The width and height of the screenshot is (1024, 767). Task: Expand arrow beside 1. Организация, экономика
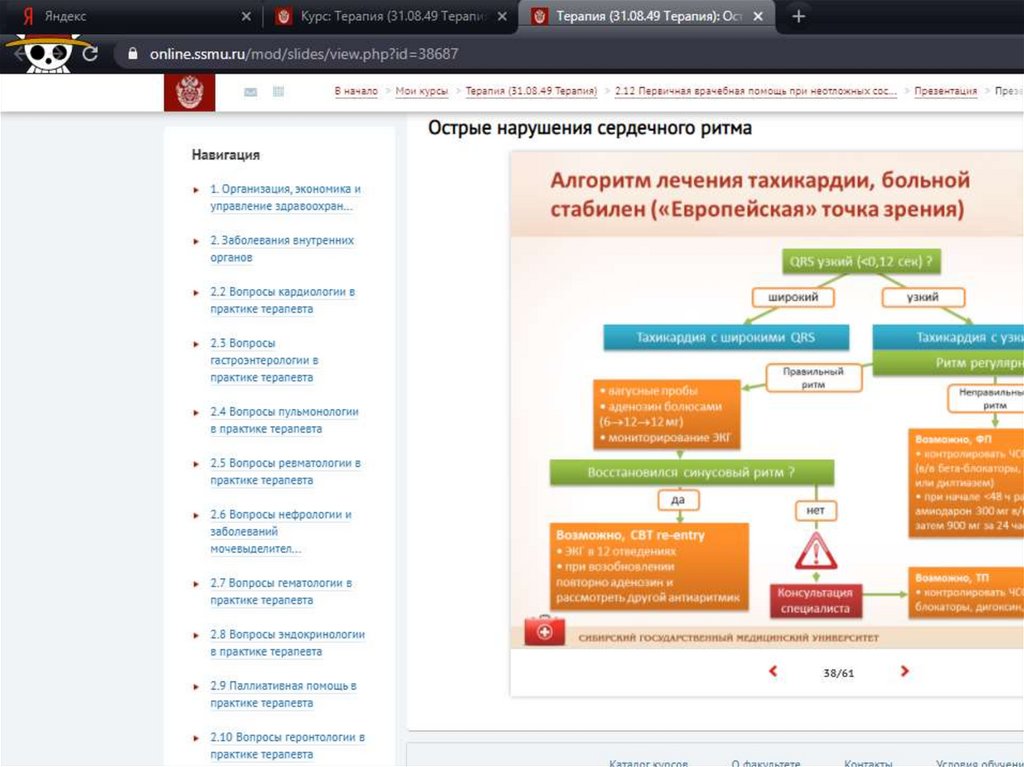point(196,190)
